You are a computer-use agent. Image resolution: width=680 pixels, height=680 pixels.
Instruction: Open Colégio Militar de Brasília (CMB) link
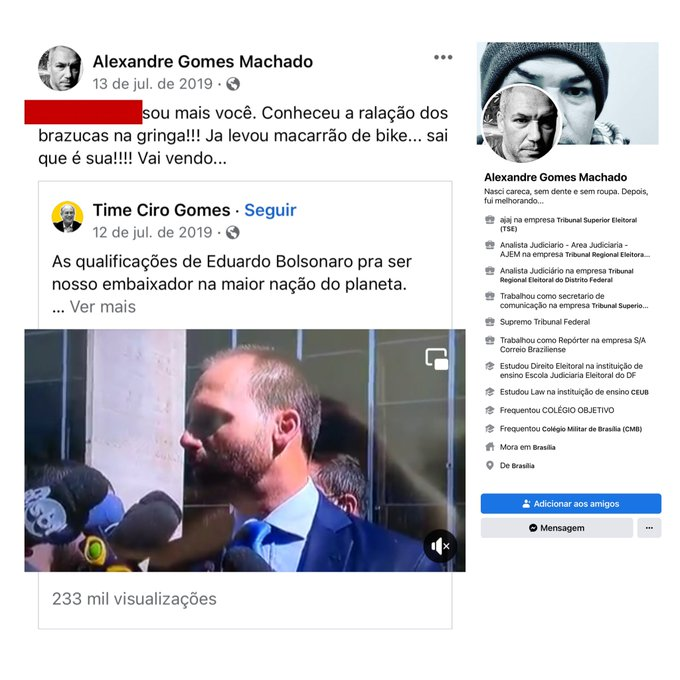tap(592, 429)
